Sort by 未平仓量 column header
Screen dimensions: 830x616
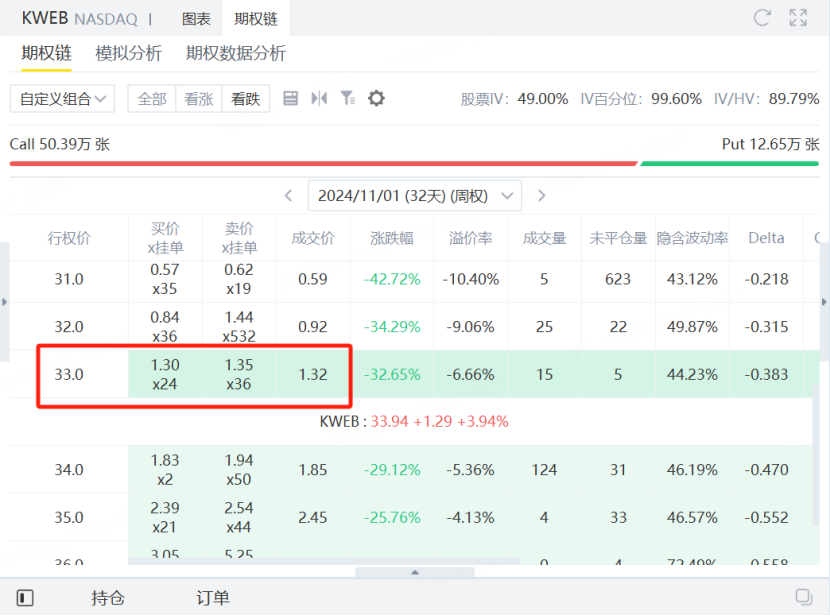tap(618, 238)
